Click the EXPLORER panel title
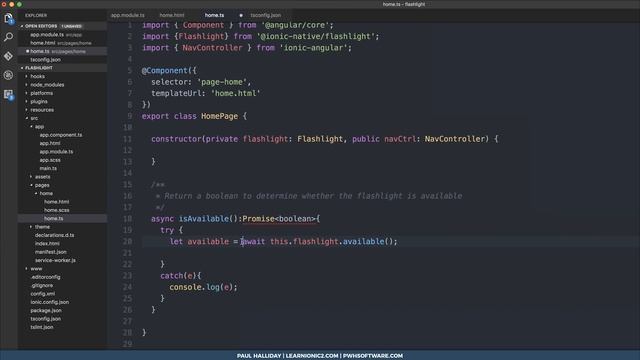The width and height of the screenshot is (640, 360). coord(36,16)
